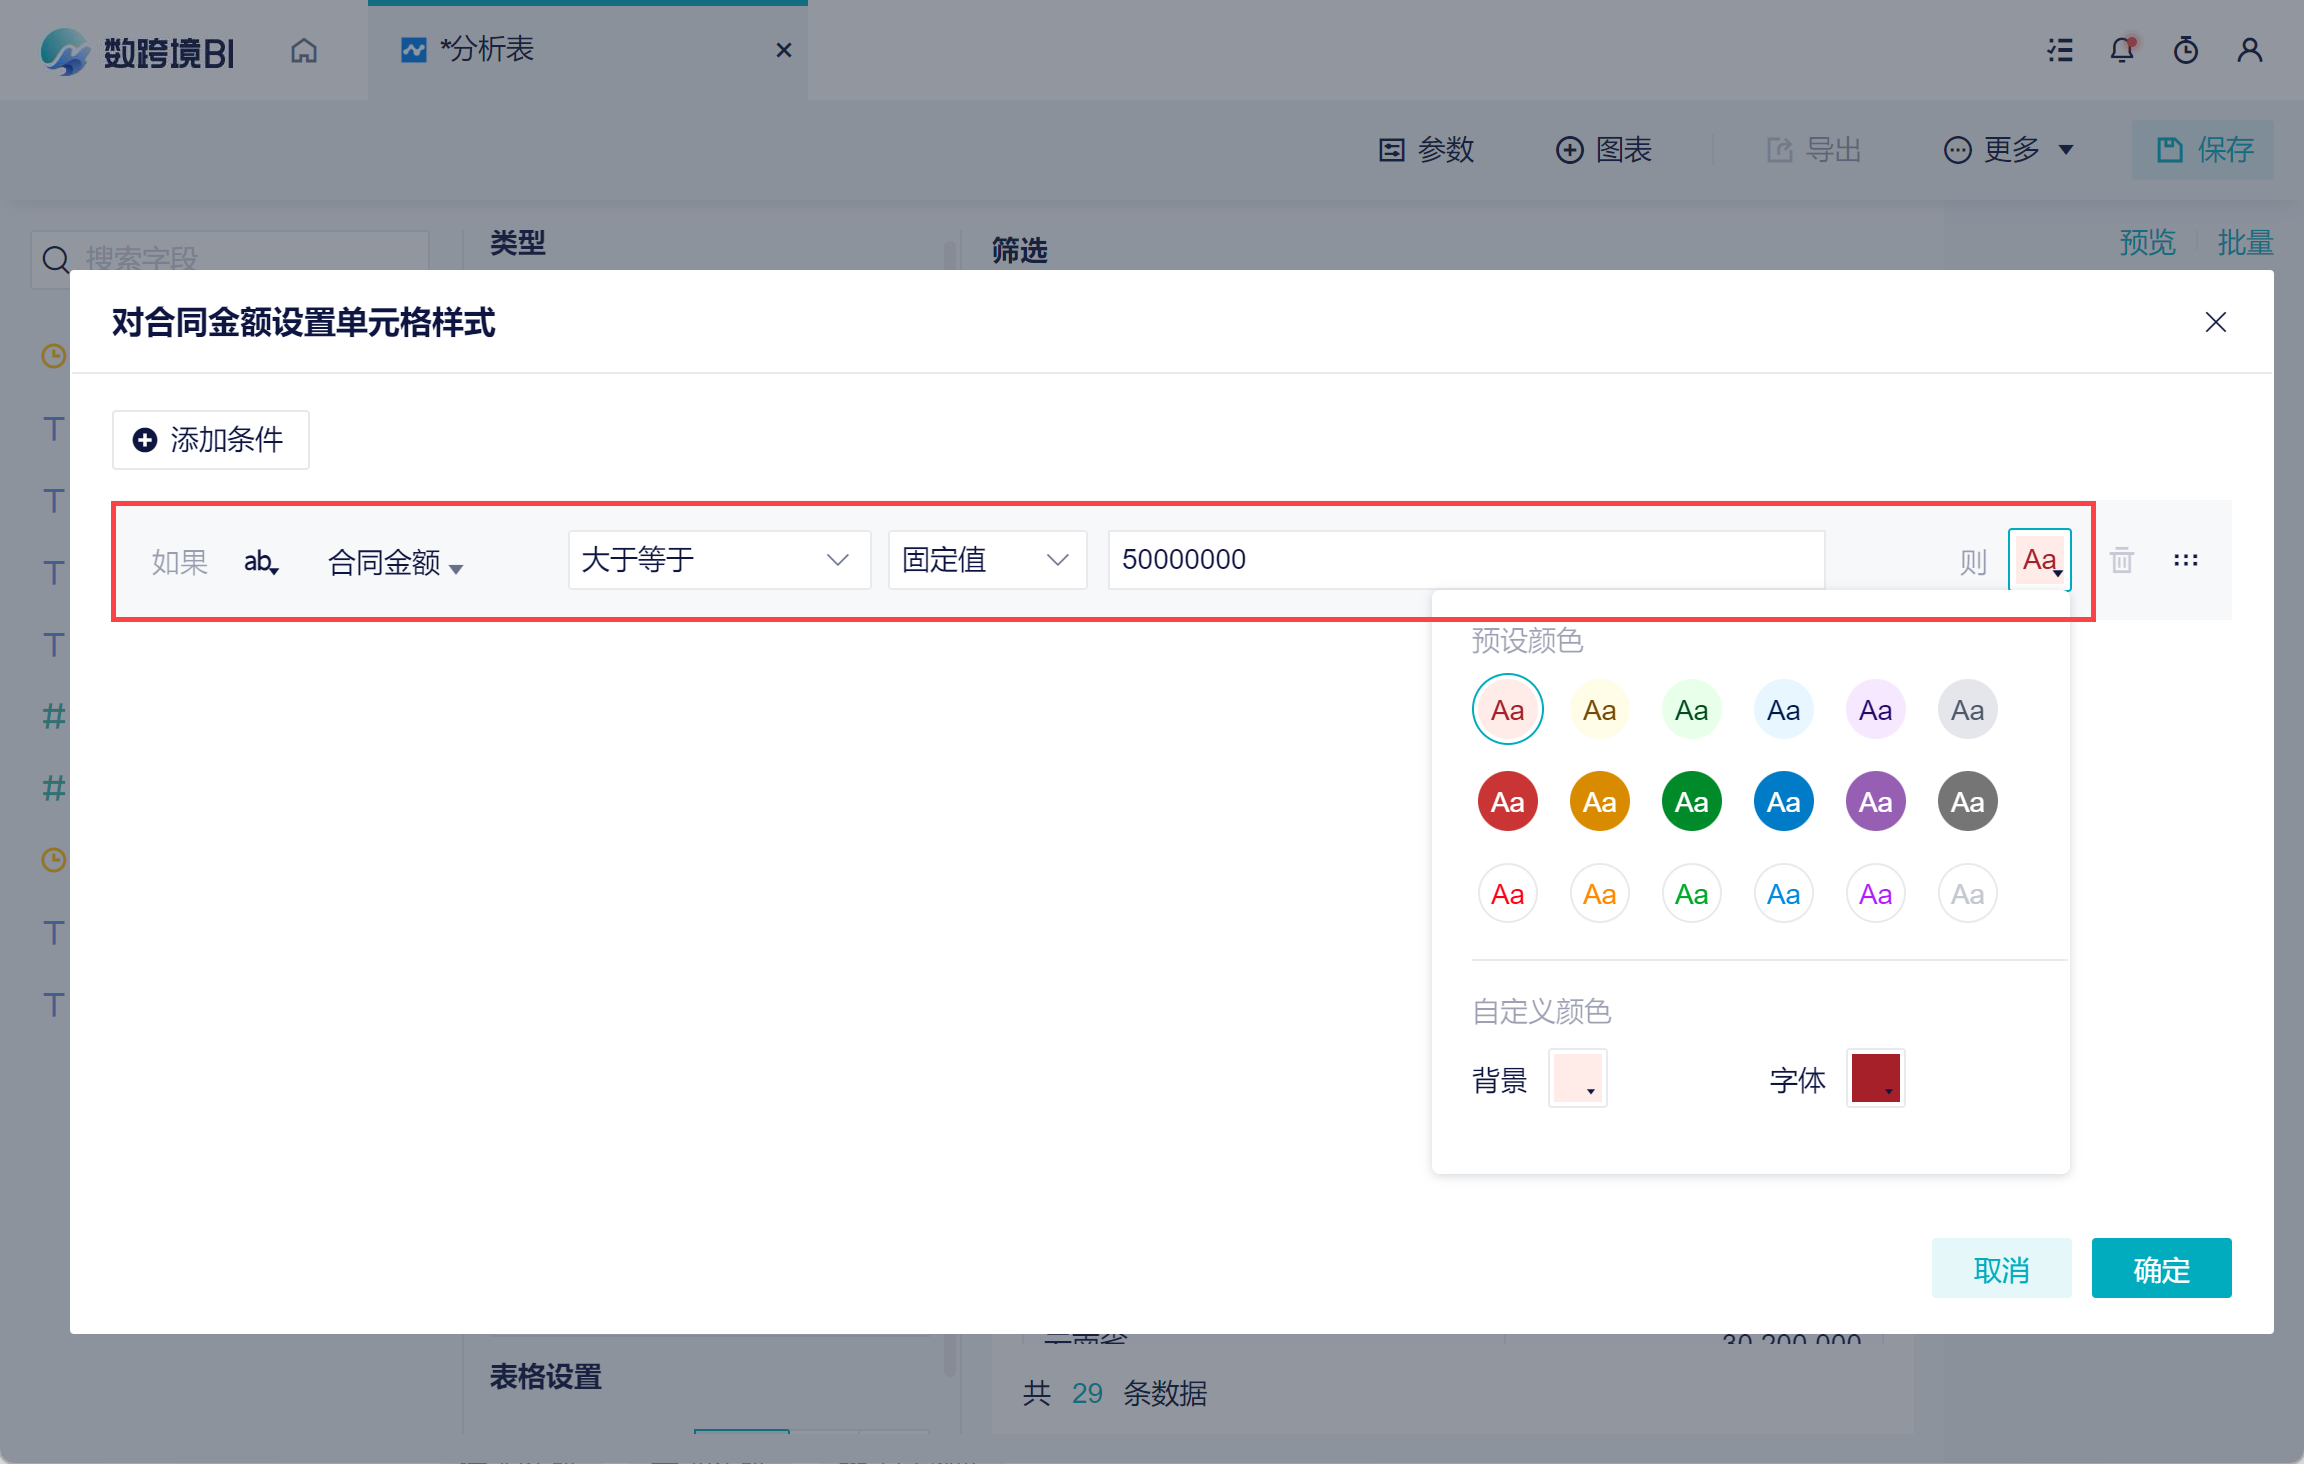Open the 固定值 value type dropdown
This screenshot has width=2304, height=1464.
click(986, 560)
